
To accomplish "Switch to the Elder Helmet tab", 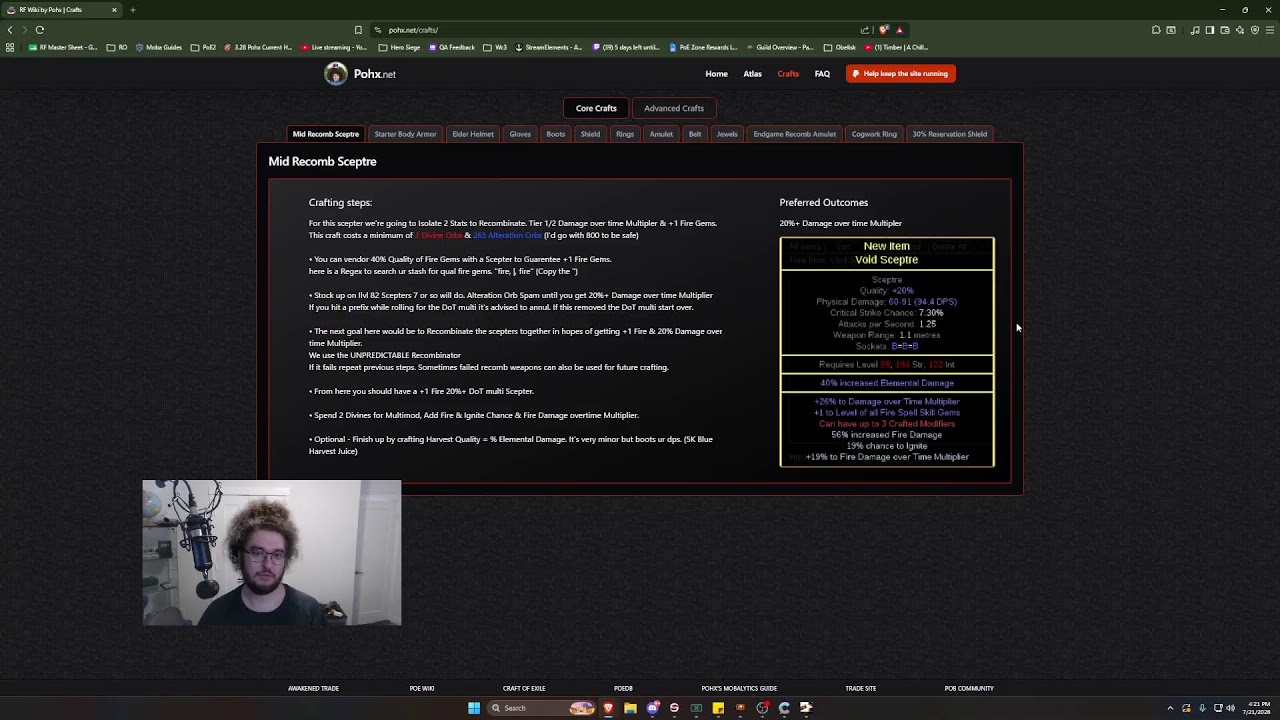I will [473, 134].
